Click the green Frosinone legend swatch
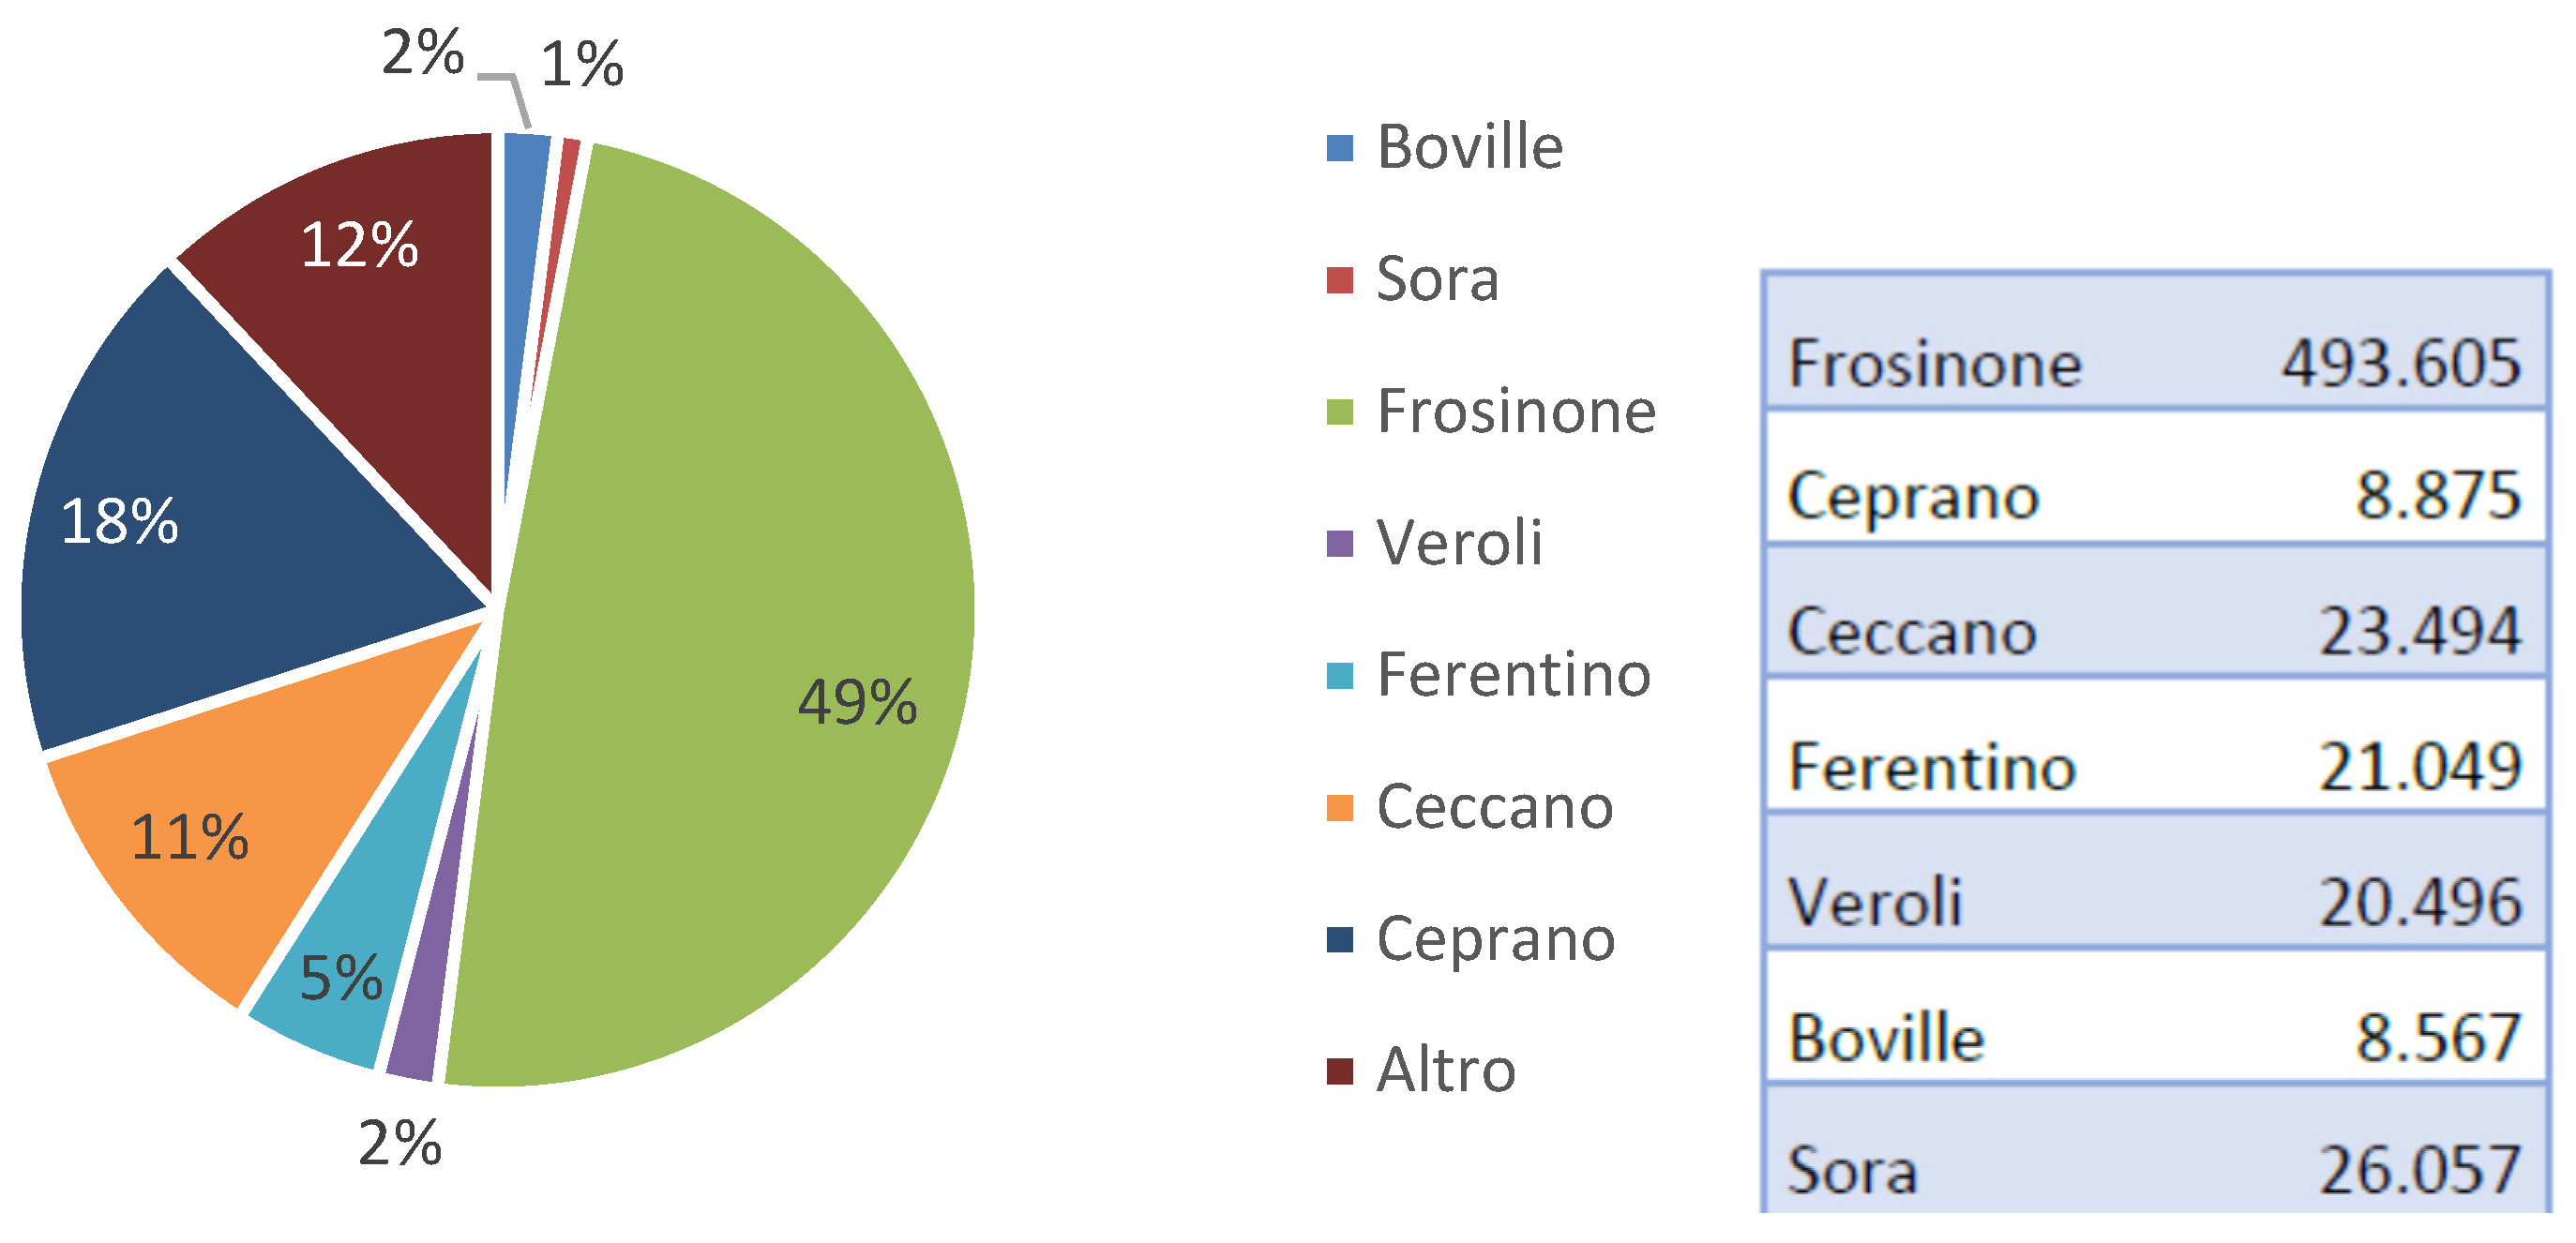The height and width of the screenshot is (1243, 2576). (x=1339, y=412)
